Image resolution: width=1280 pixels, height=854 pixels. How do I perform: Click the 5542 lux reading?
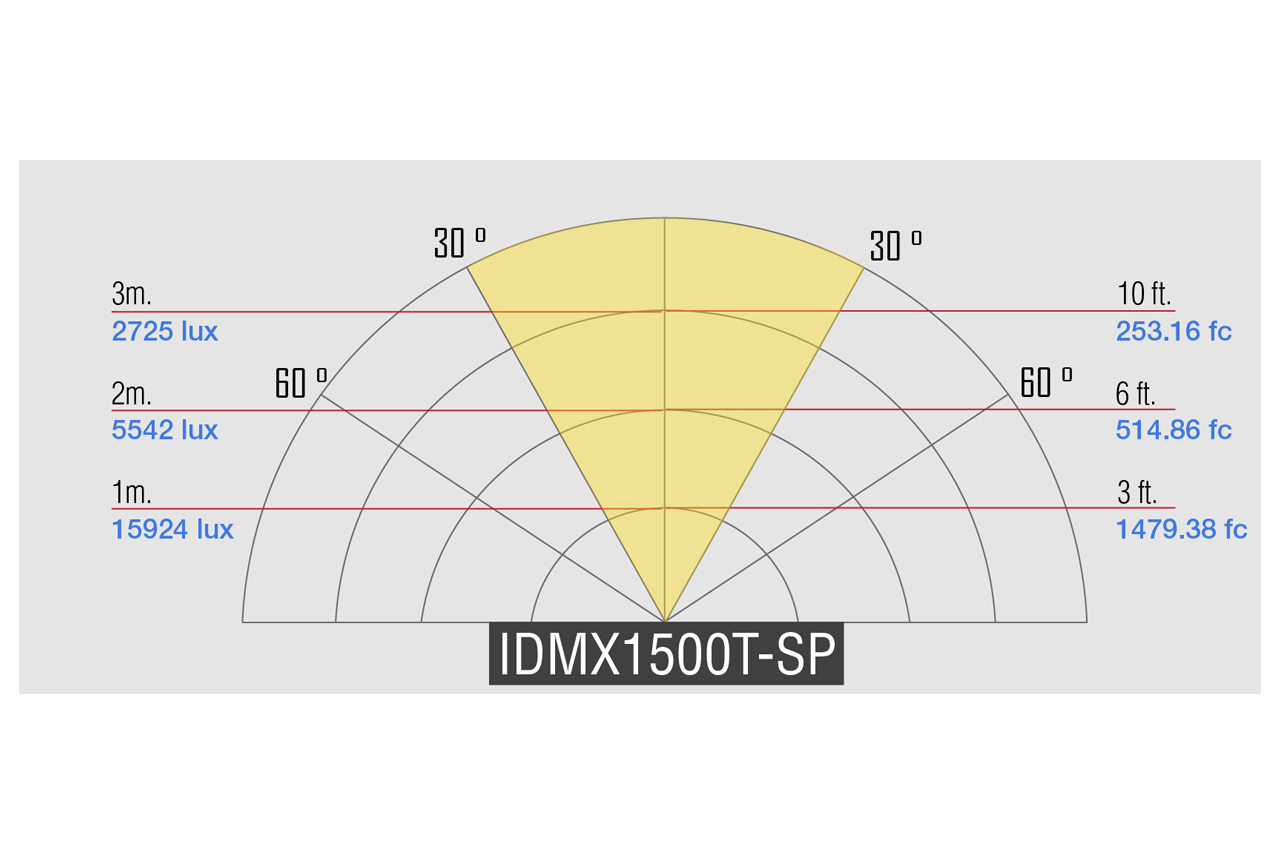coord(165,430)
